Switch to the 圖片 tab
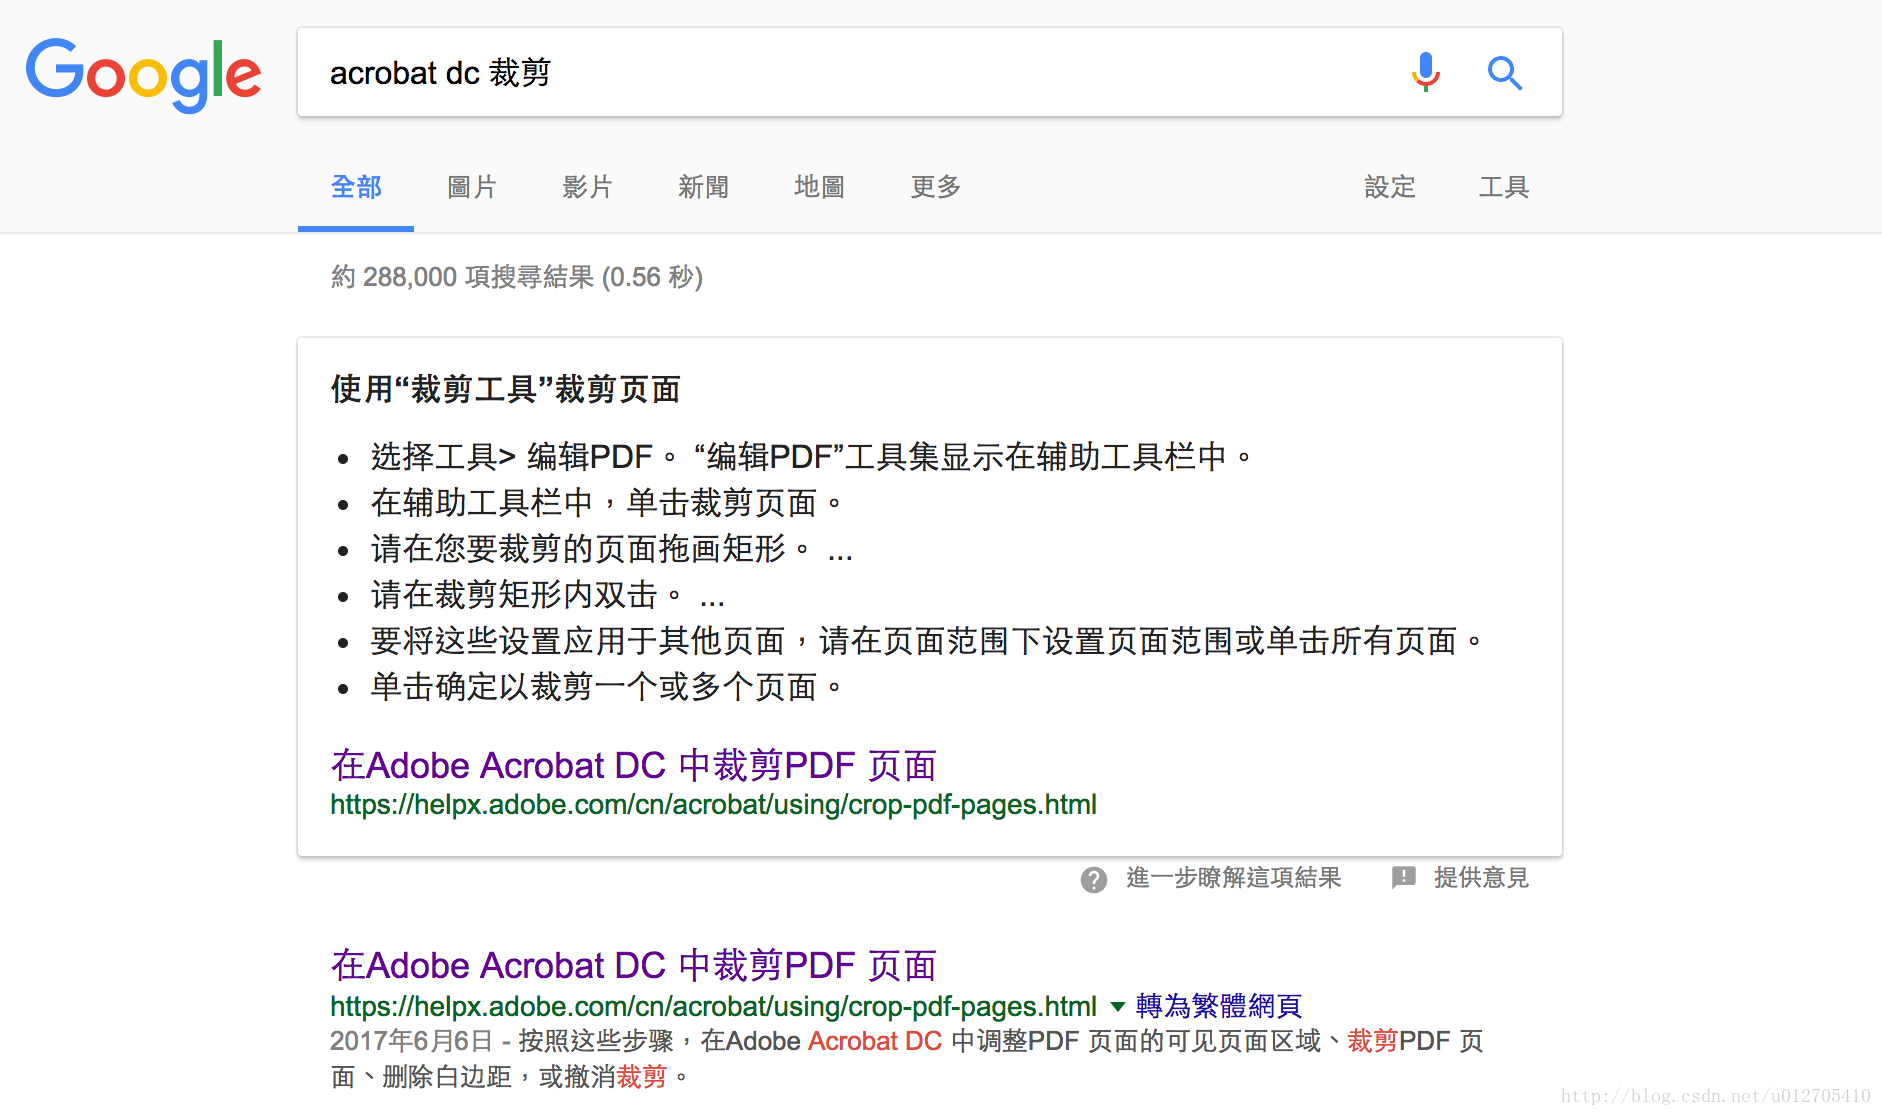Screen dimensions: 1882x1116 [472, 187]
